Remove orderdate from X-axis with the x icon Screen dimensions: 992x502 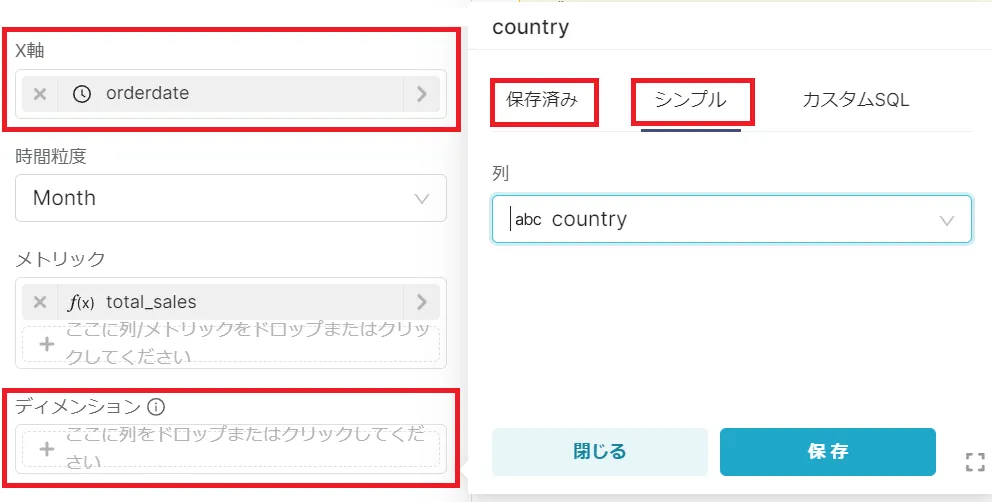pos(40,94)
